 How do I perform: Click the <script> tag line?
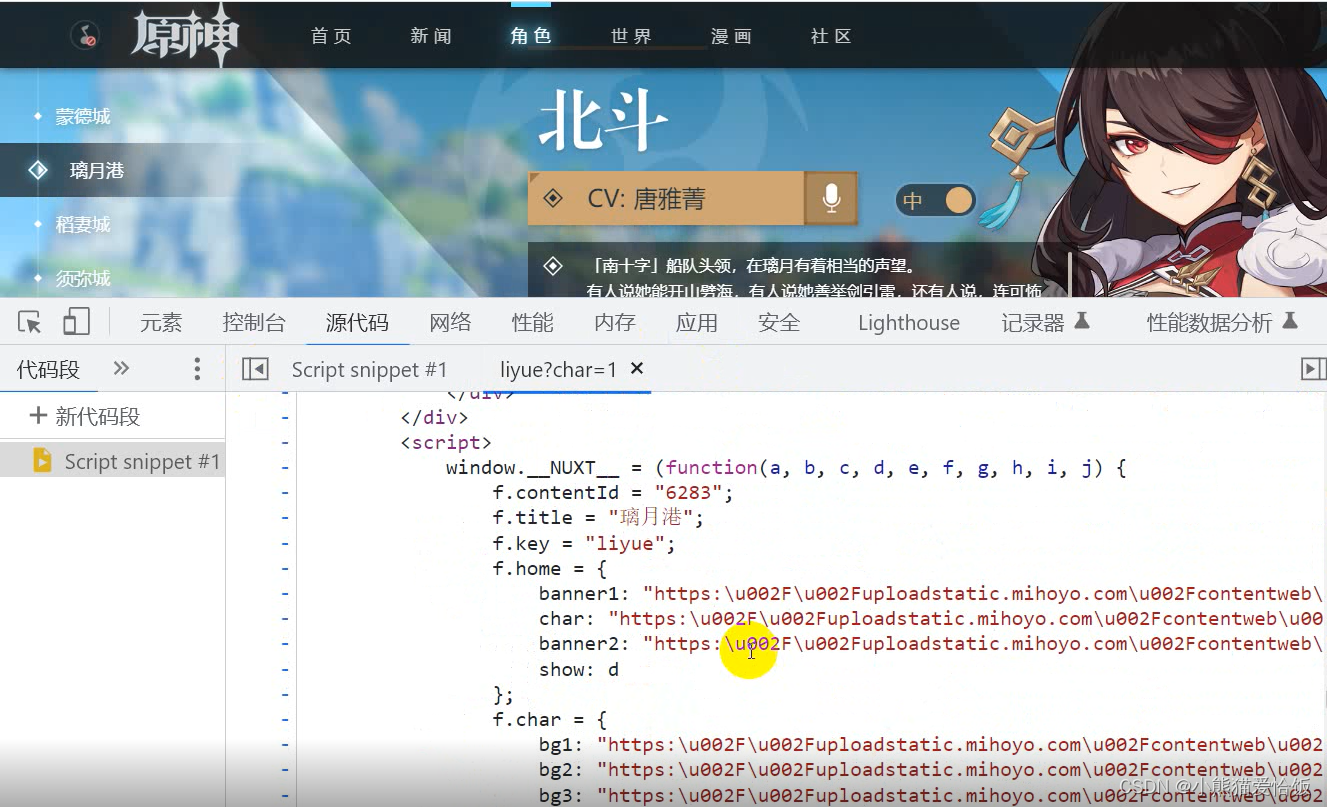point(446,442)
